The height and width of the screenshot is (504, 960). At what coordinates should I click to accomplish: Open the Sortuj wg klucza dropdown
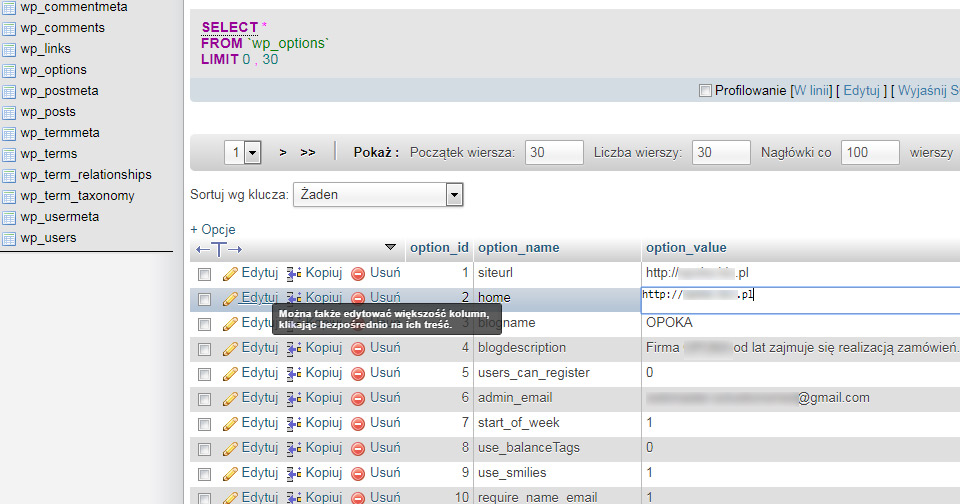(x=378, y=195)
